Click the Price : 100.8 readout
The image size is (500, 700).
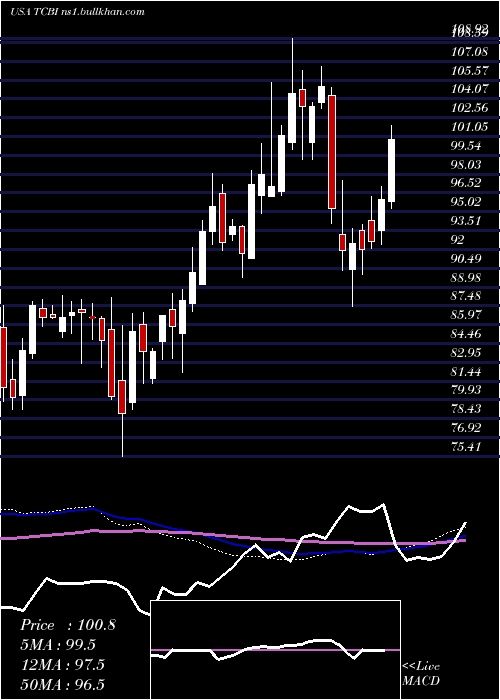(68, 625)
